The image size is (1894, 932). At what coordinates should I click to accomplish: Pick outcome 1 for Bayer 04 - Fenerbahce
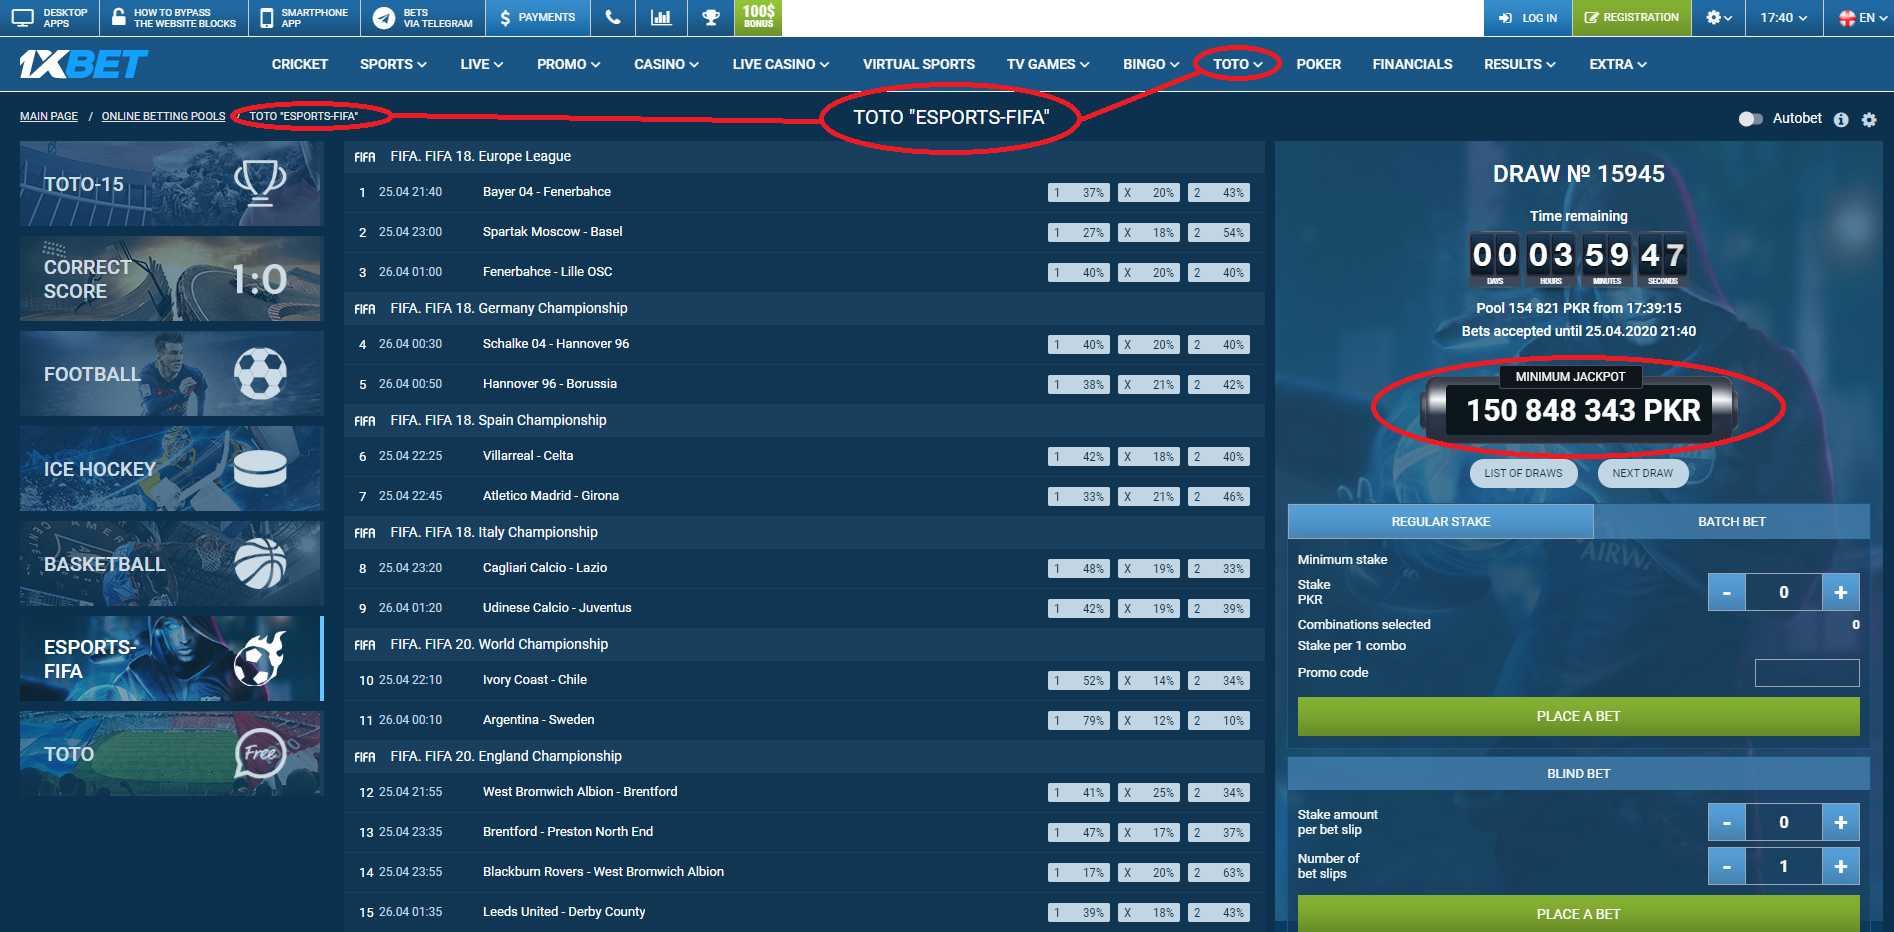point(1078,192)
